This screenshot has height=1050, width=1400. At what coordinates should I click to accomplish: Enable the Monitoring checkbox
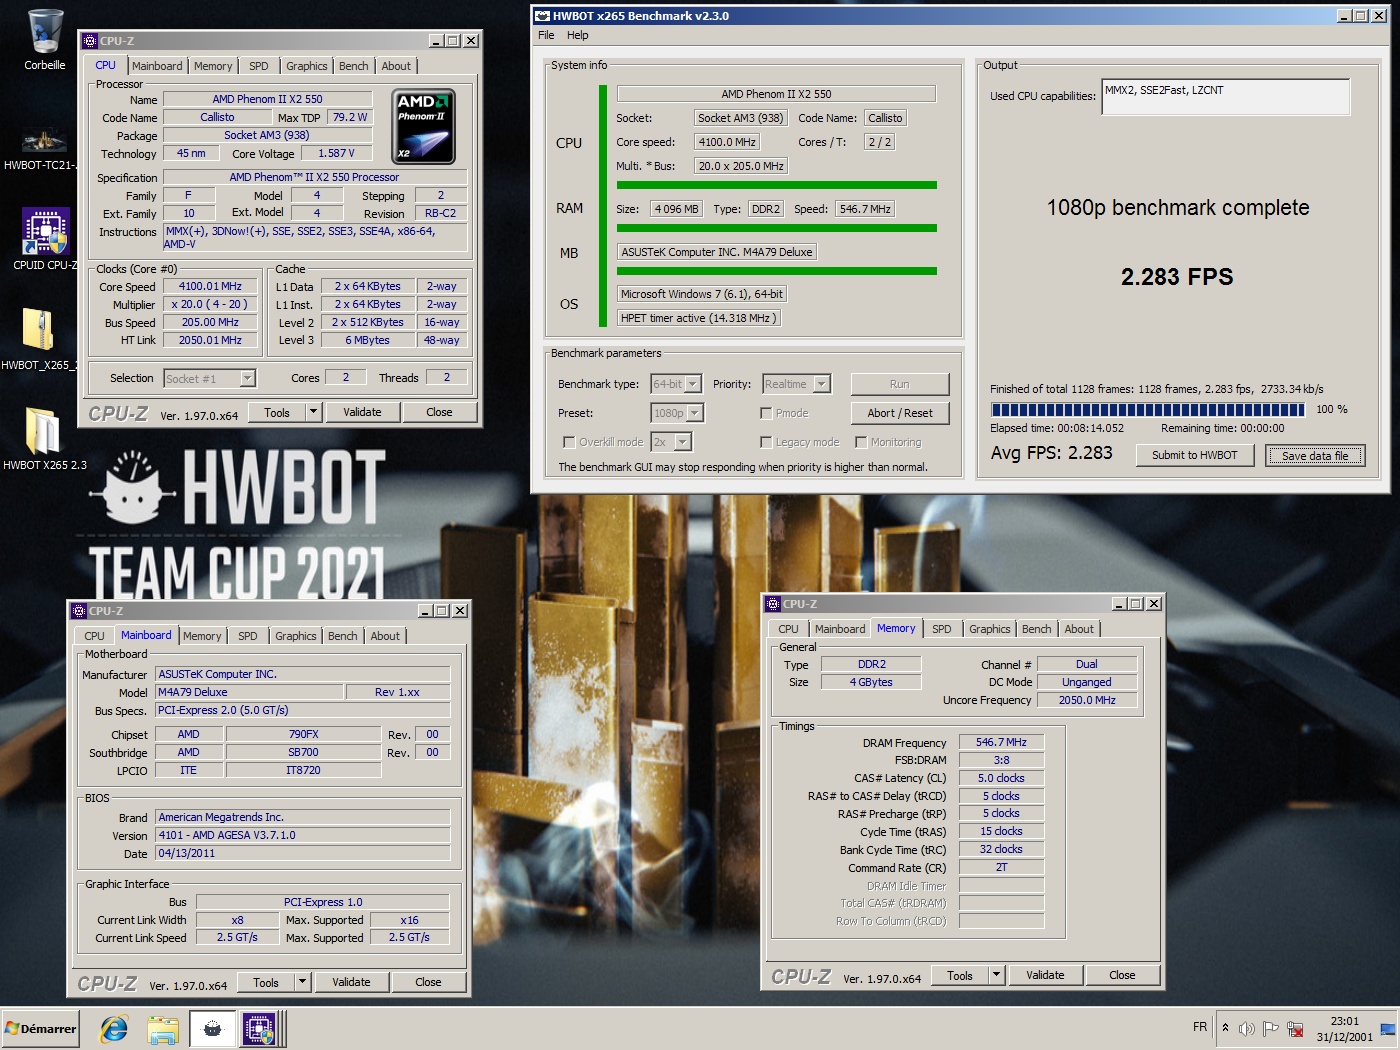[861, 442]
